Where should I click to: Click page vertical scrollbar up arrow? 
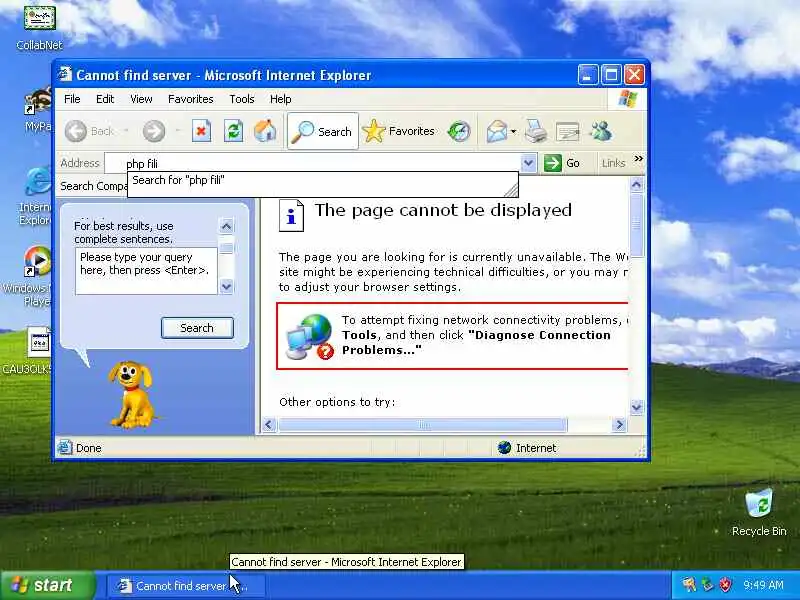pos(636,185)
